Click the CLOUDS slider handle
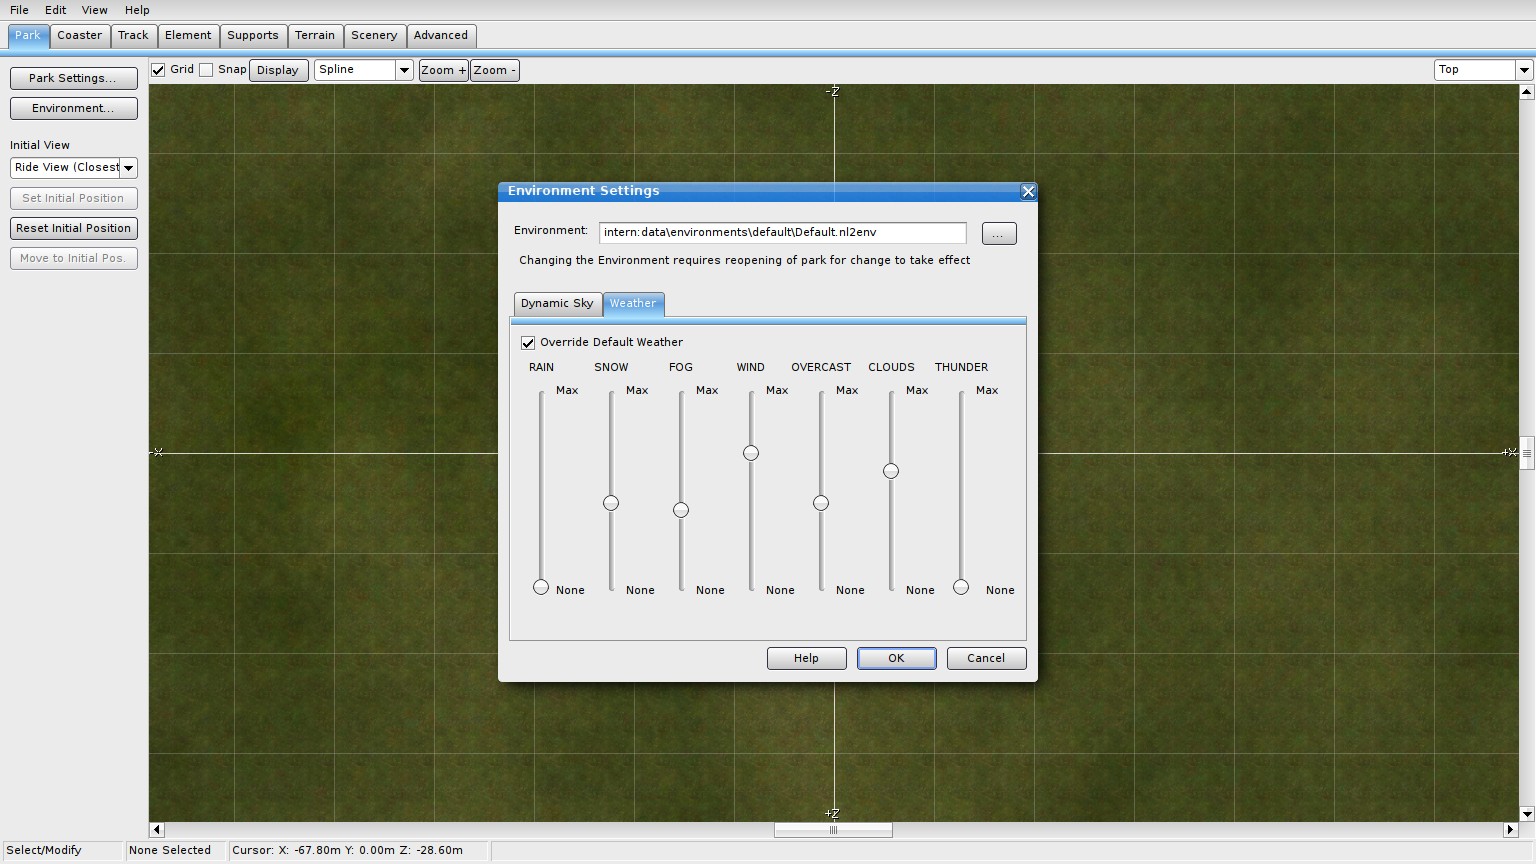The width and height of the screenshot is (1536, 864). pos(891,471)
